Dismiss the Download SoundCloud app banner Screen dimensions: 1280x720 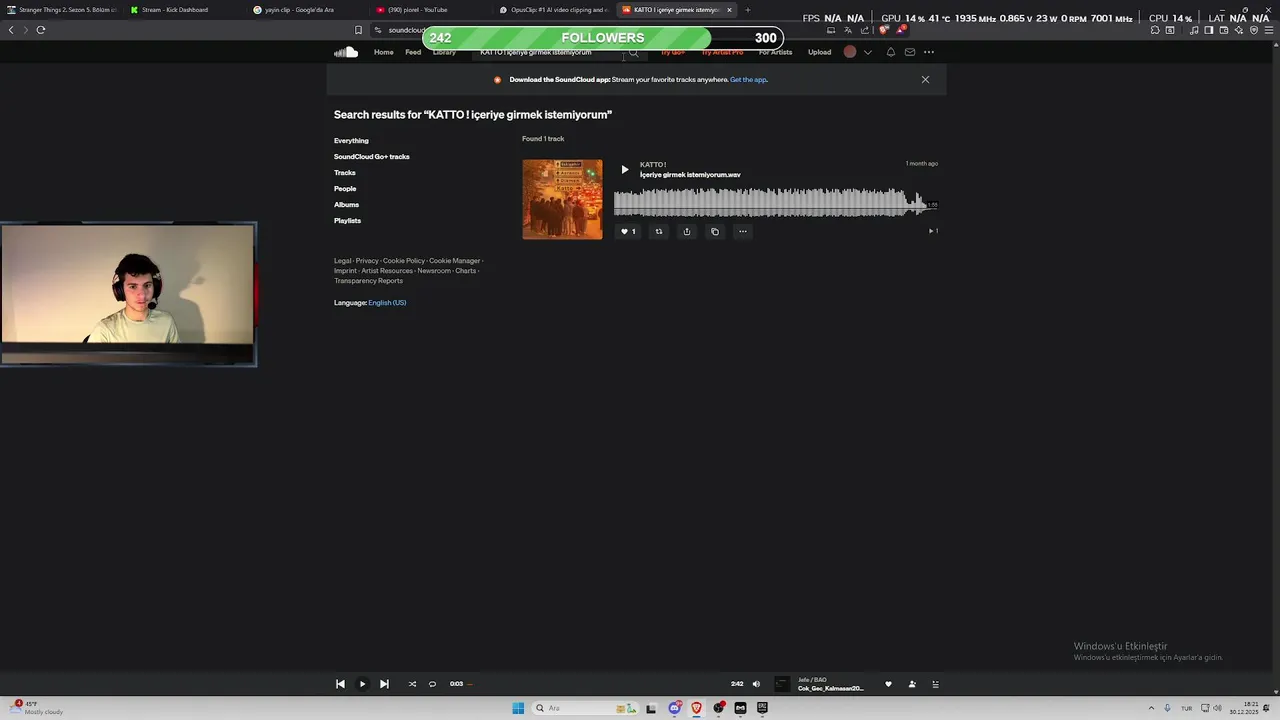pos(925,79)
